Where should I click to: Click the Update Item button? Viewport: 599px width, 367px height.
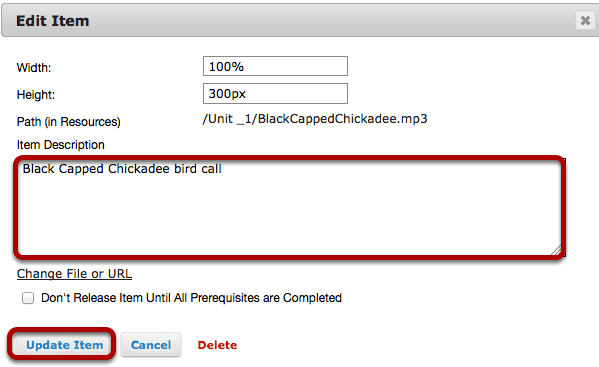tap(64, 345)
